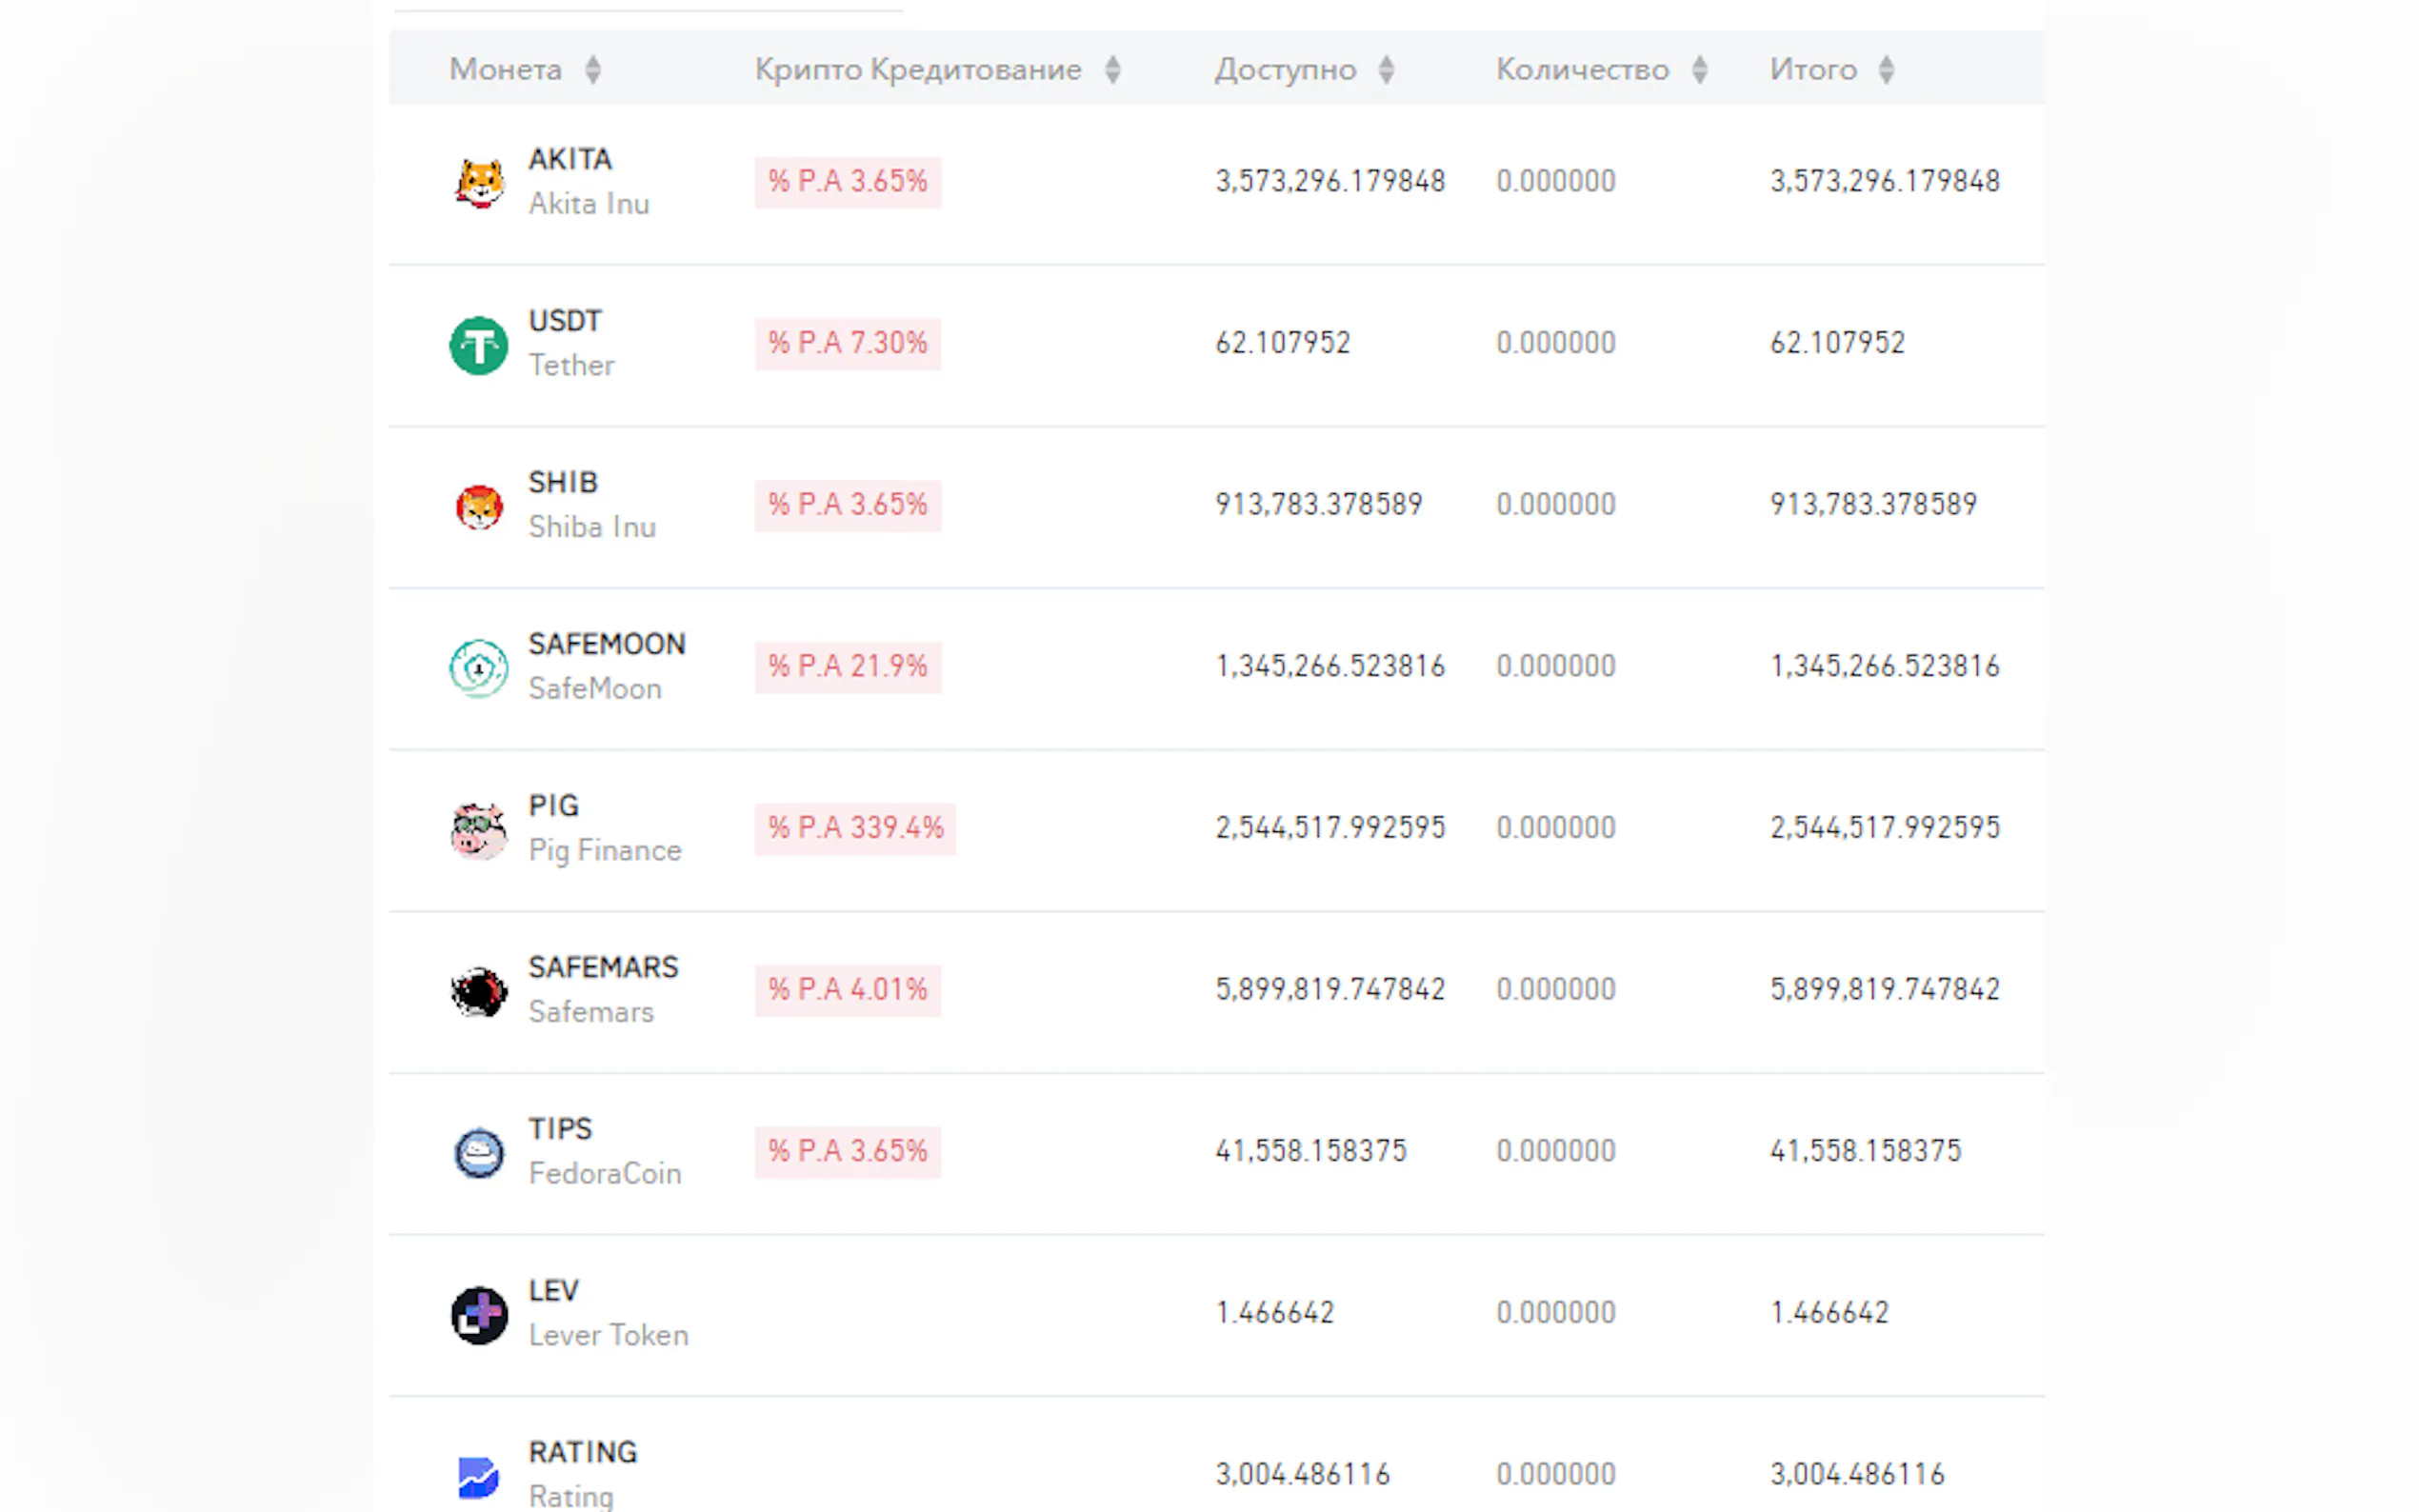Sort by Крипто Кредитование column arrows
The height and width of the screenshot is (1512, 2419).
point(1112,69)
